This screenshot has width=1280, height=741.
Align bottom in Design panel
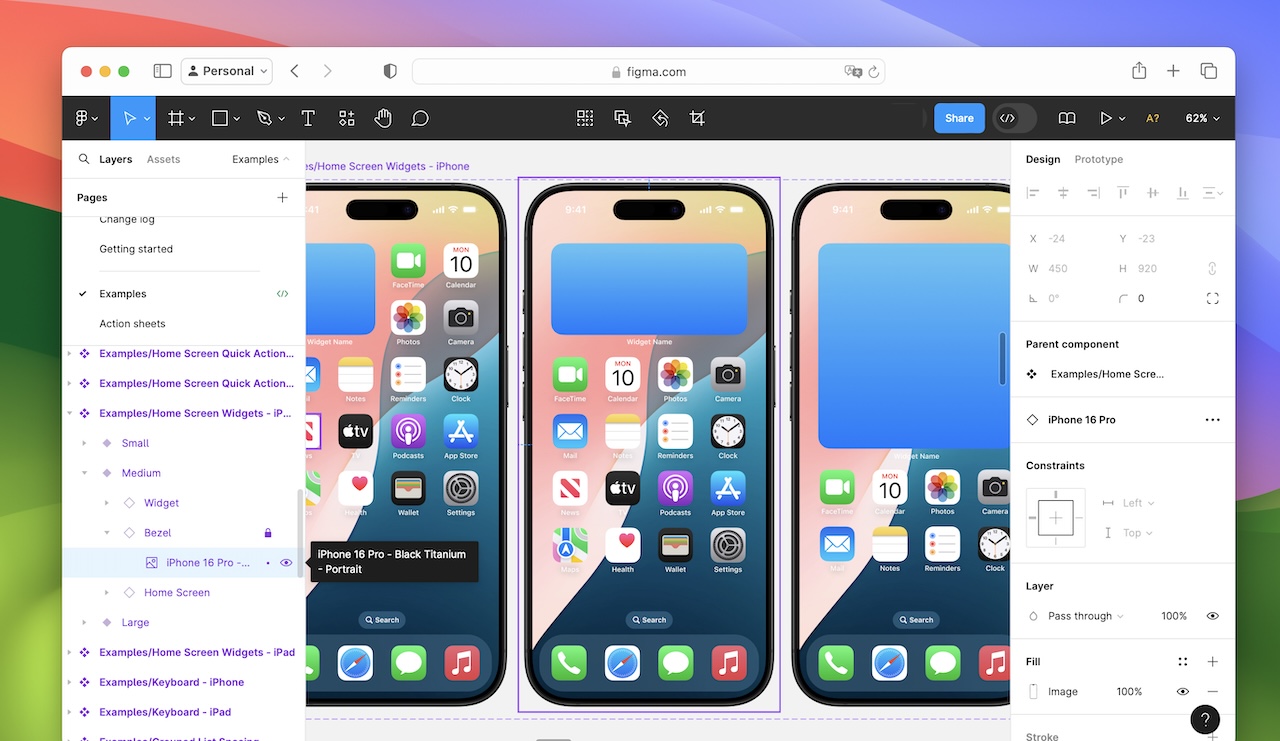(x=1183, y=193)
